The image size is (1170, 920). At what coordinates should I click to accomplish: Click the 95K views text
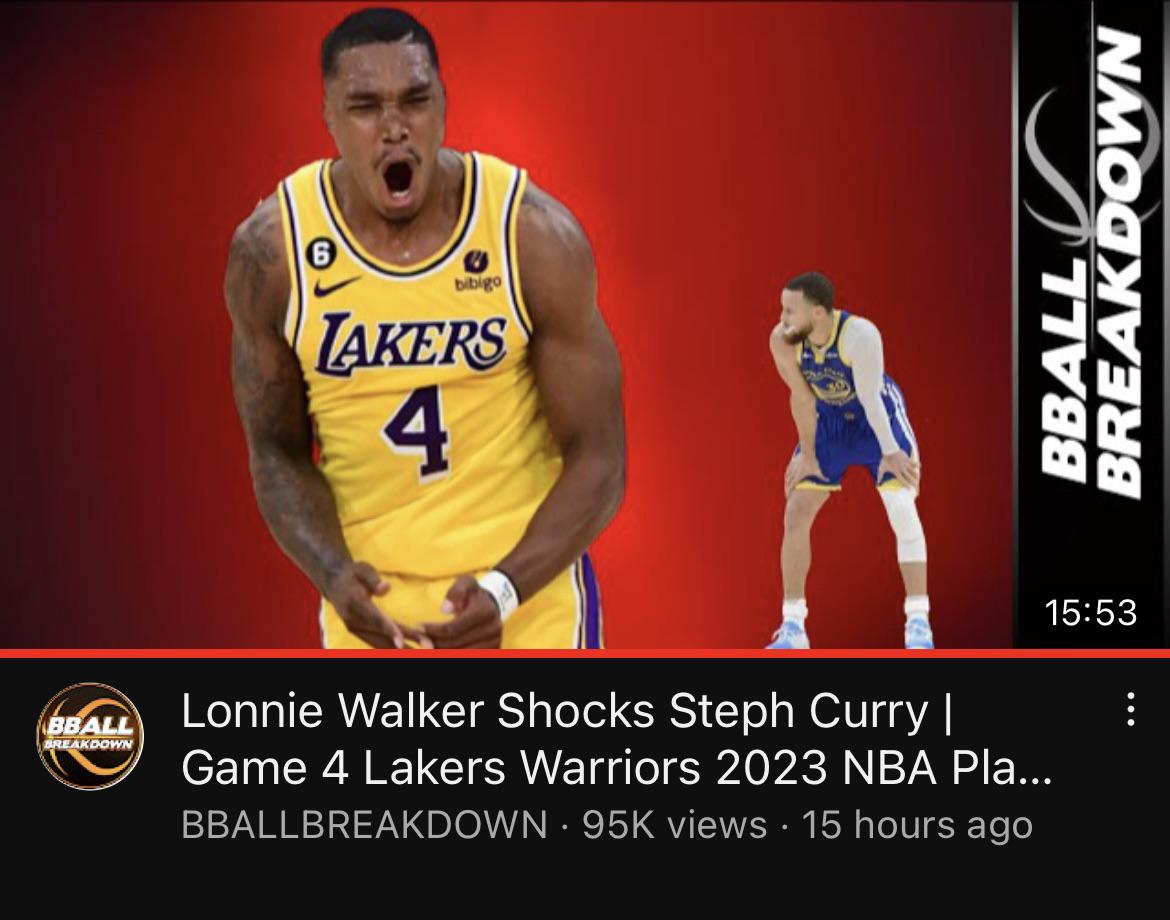(675, 825)
